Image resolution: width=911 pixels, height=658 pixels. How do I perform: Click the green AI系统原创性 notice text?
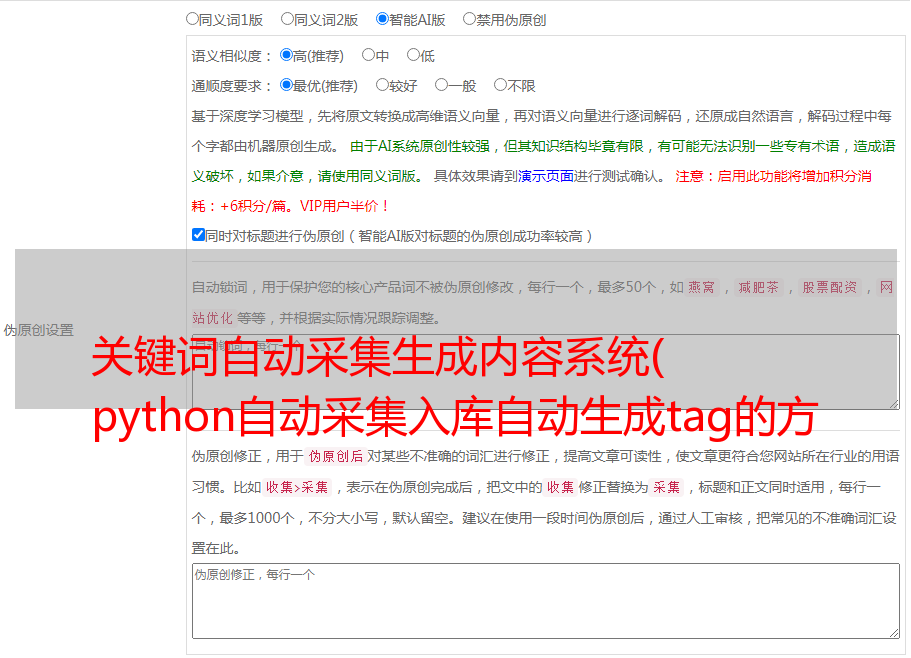pyautogui.click(x=544, y=161)
